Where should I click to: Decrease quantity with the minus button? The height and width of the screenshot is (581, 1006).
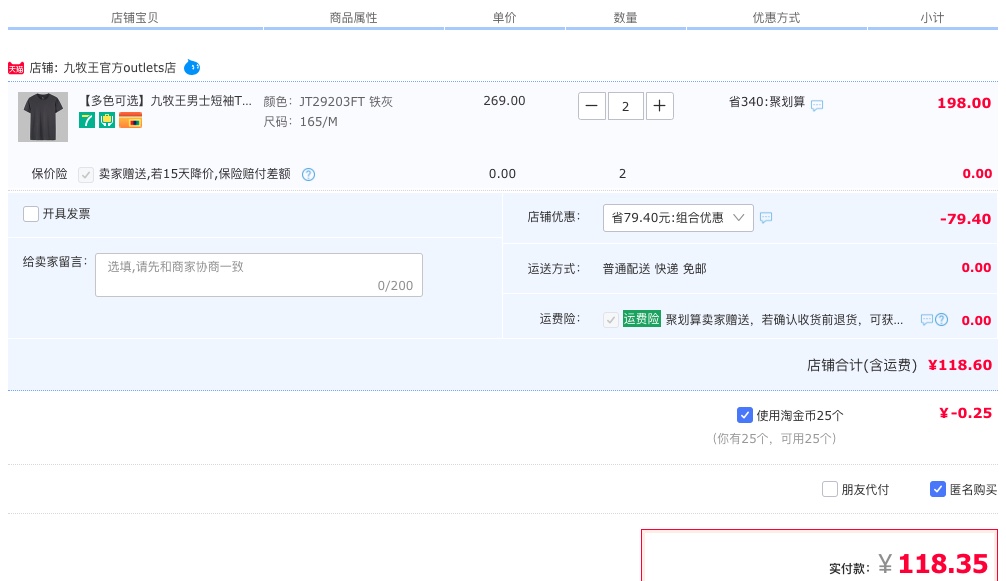[592, 106]
